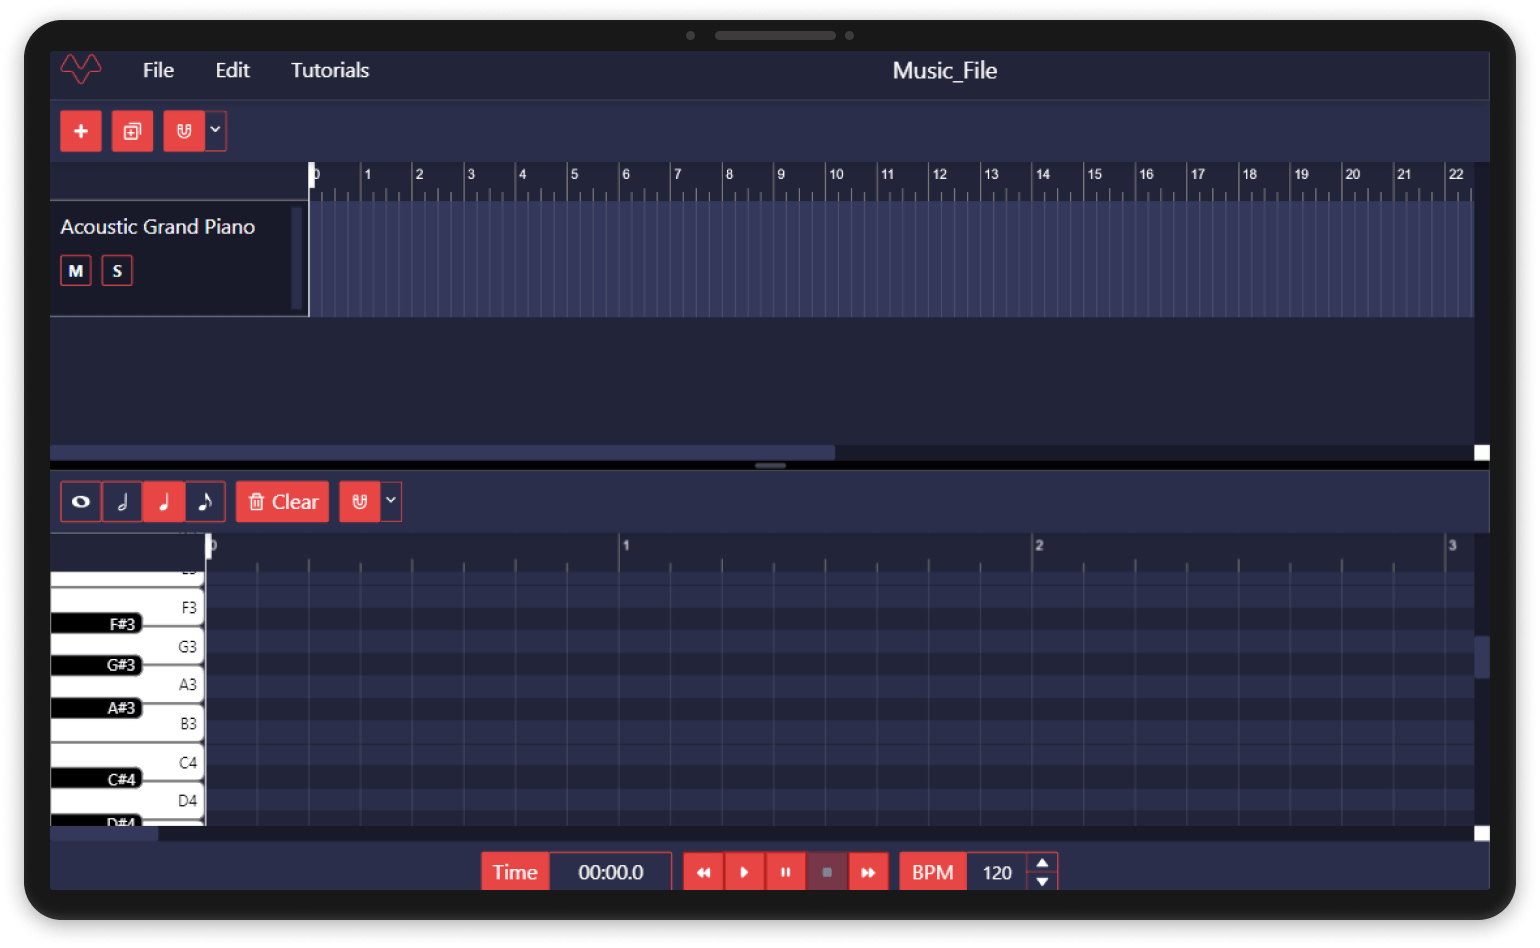Viewport: 1540px width, 948px height.
Task: Solo the Acoustic Grand Piano track
Action: 117,271
